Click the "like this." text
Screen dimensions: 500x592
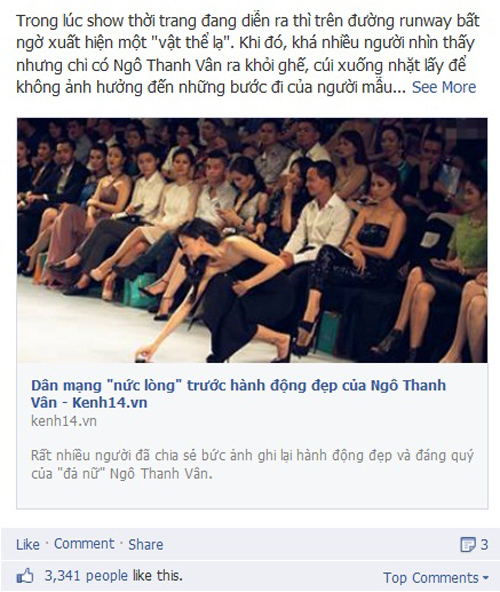(158, 576)
